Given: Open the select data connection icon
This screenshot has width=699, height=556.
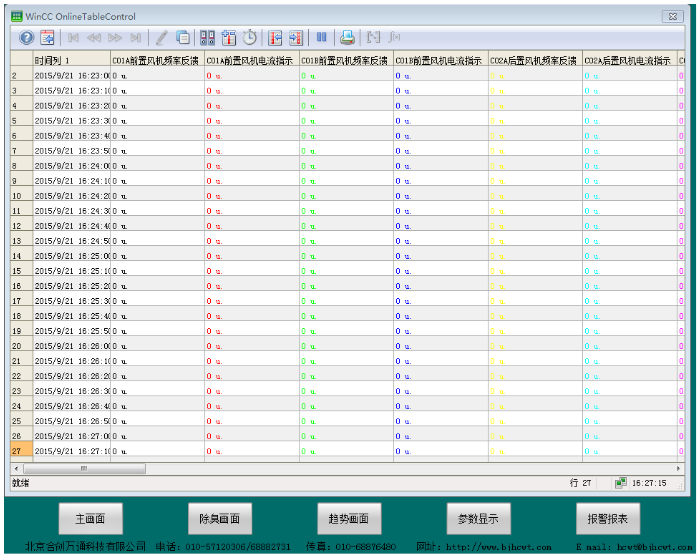Looking at the screenshot, I should coord(207,38).
